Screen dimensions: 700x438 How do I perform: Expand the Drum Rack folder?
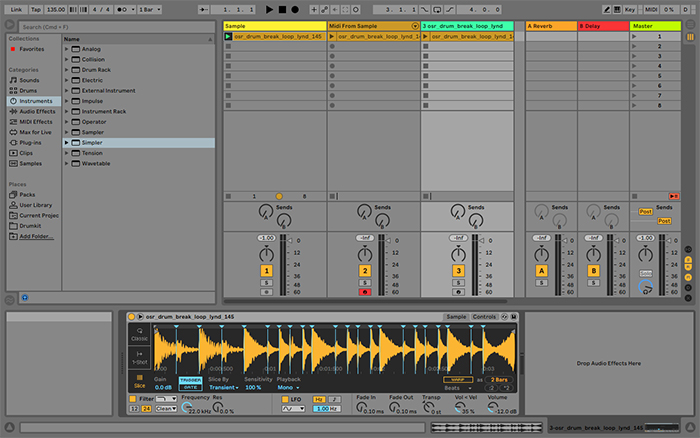coord(67,70)
